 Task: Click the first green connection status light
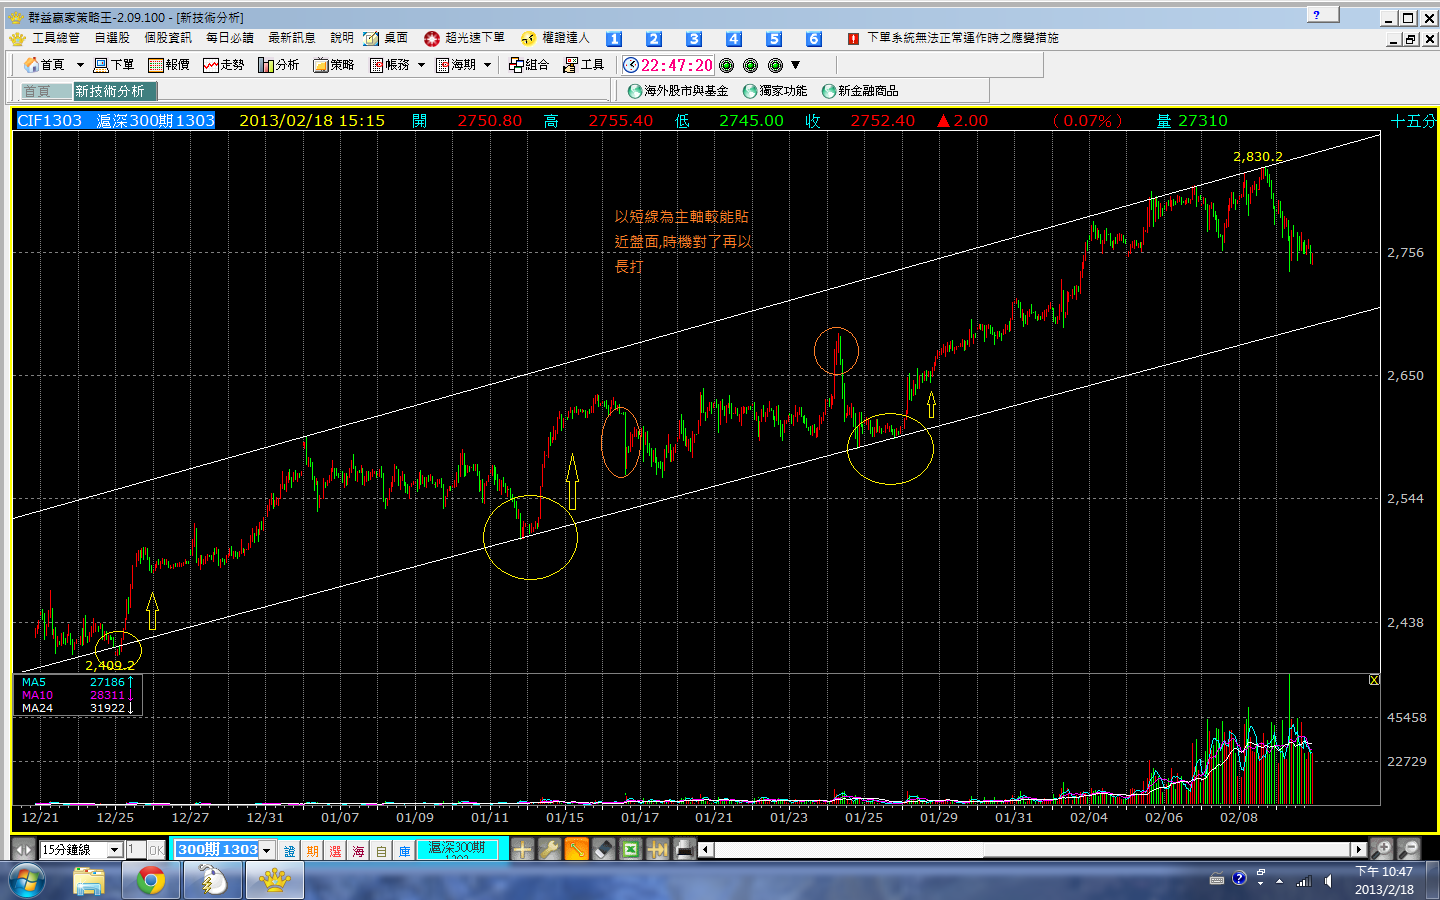point(727,65)
